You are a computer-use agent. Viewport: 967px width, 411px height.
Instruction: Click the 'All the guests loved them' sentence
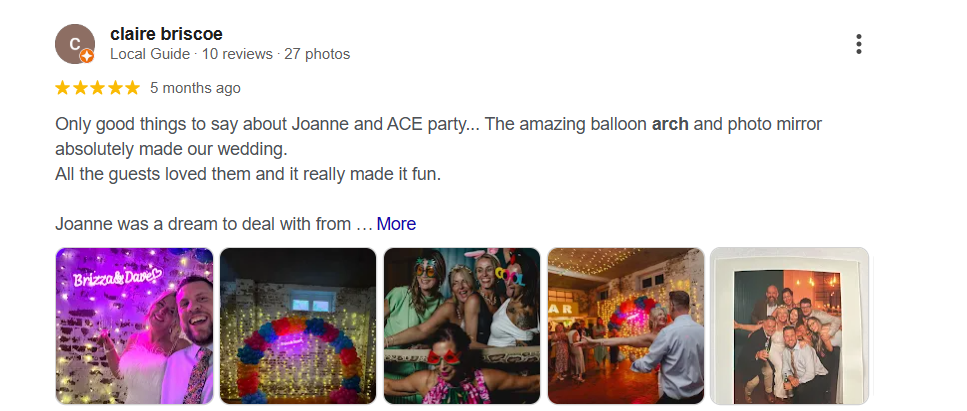pos(248,174)
